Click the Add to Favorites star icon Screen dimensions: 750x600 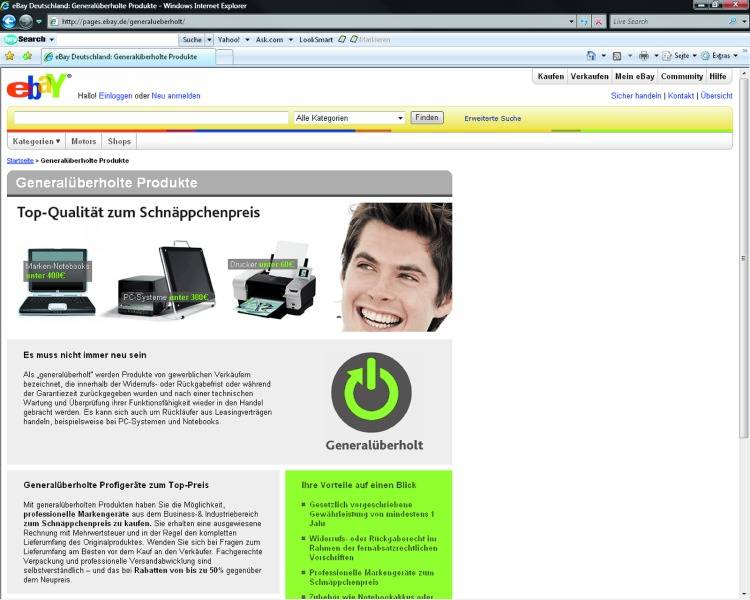pyautogui.click(x=27, y=56)
